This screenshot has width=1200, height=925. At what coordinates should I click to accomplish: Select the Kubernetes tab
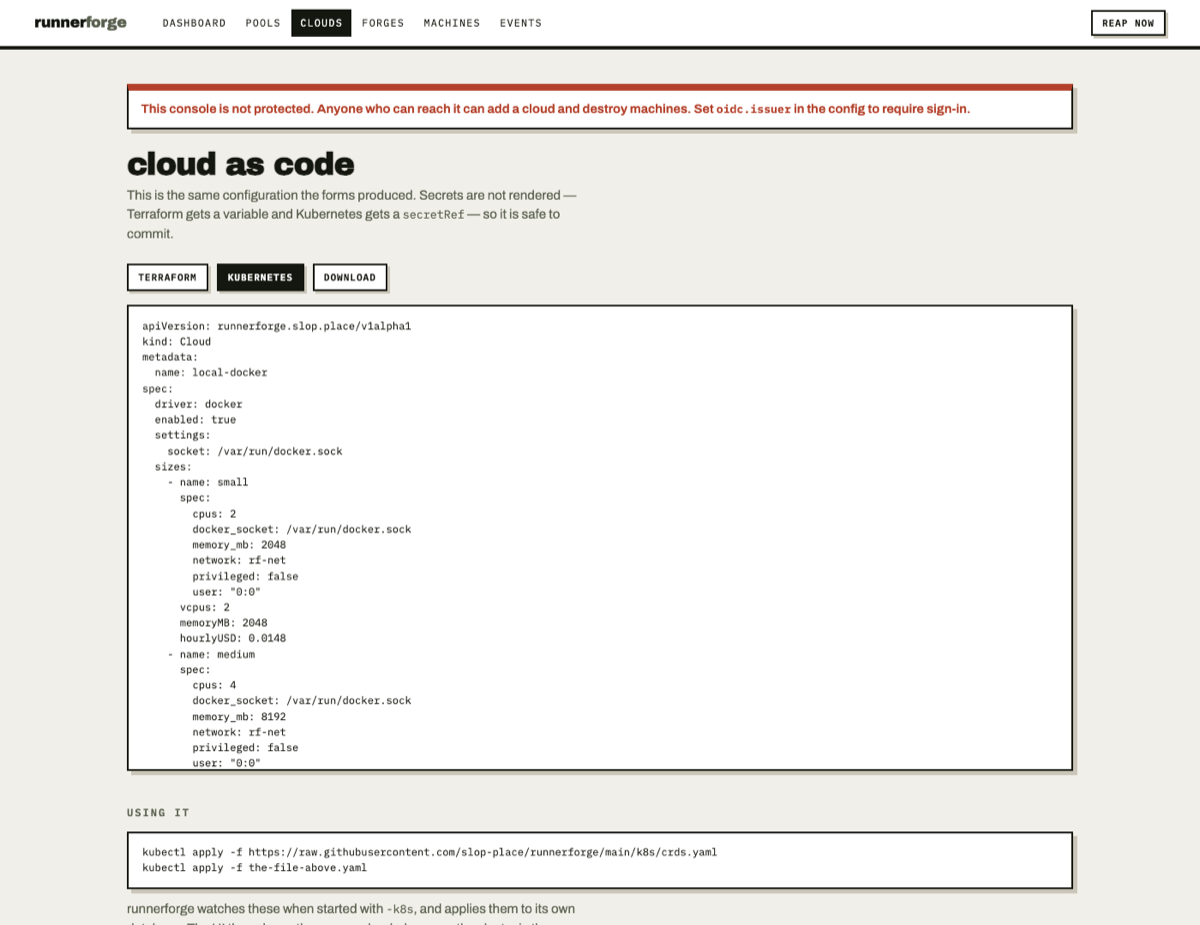[260, 277]
